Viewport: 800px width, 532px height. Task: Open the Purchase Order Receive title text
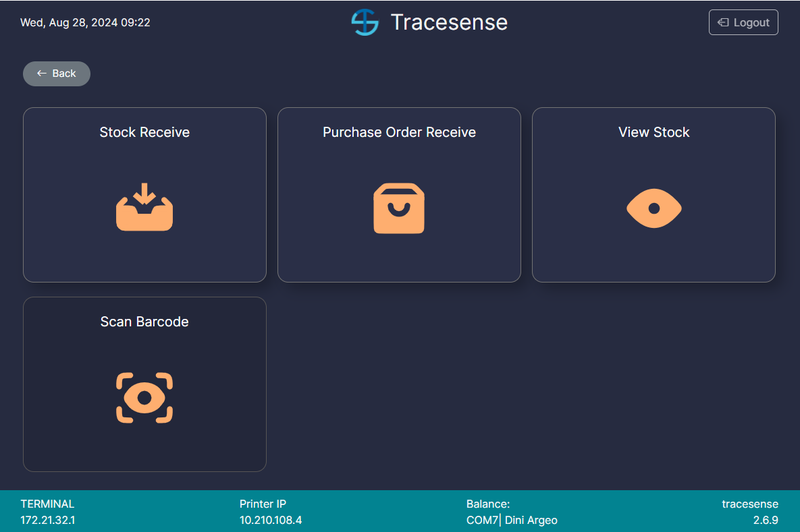coord(399,132)
